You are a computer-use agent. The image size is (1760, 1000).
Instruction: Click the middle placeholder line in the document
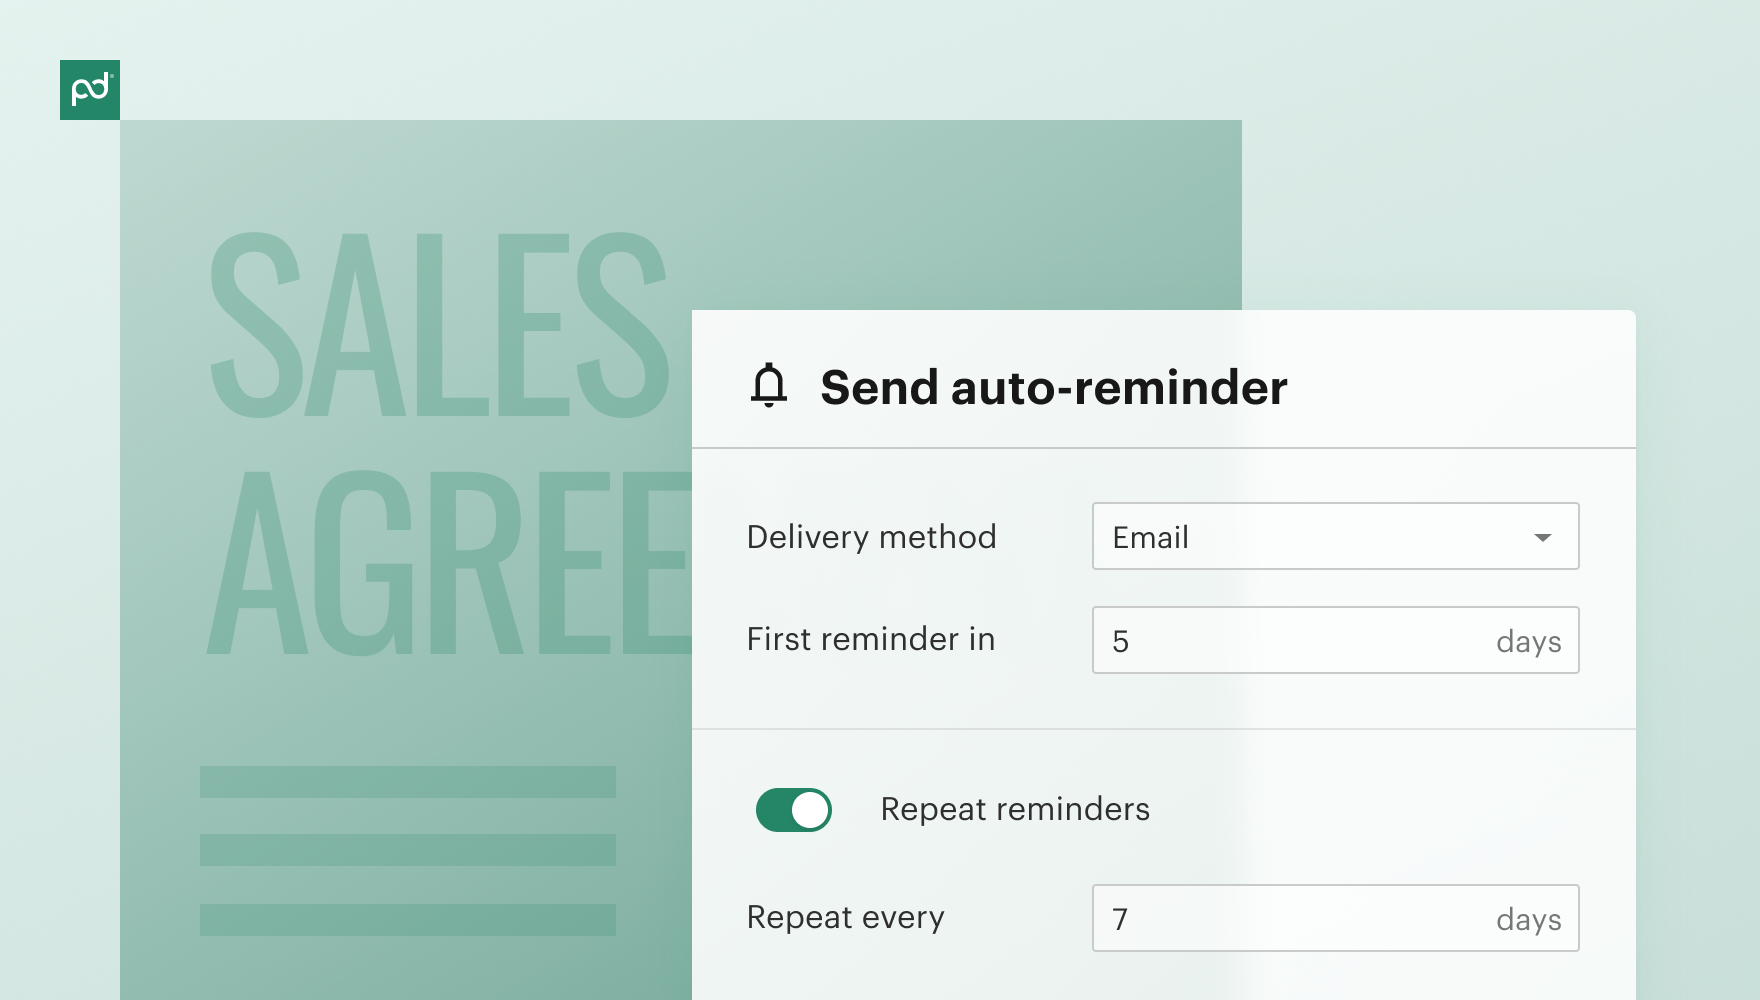click(408, 850)
